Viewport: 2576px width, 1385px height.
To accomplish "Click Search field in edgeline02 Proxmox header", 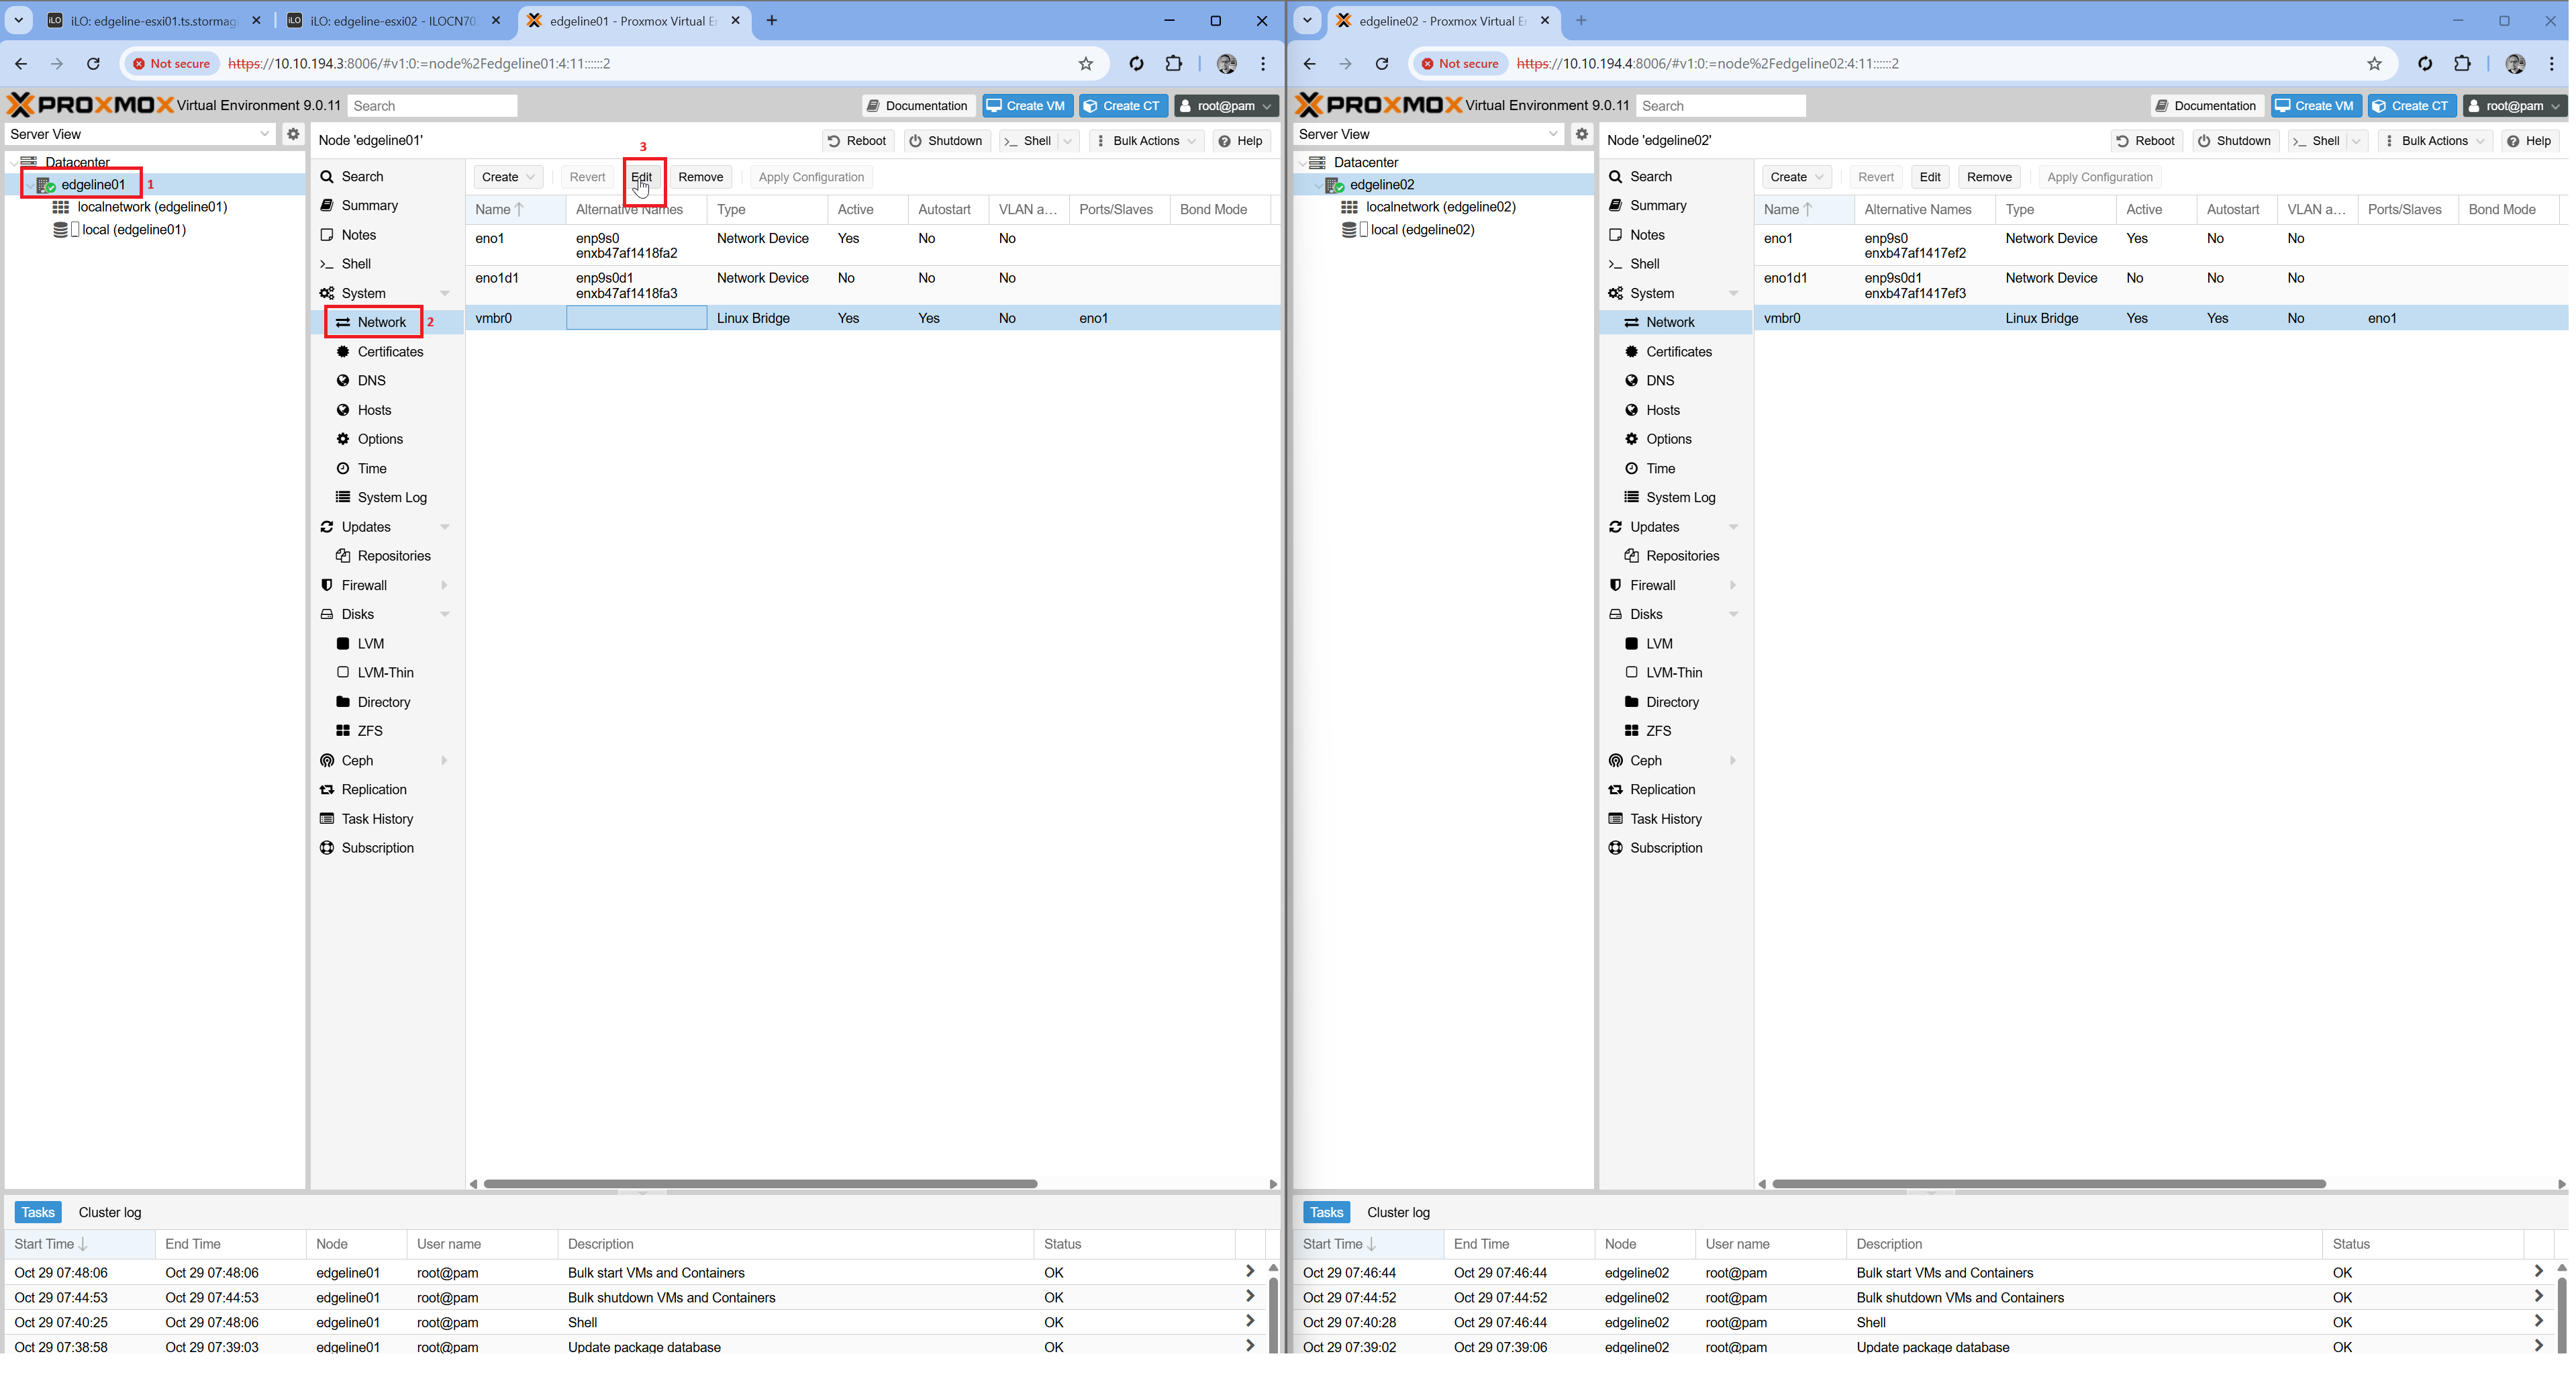I will click(1720, 106).
